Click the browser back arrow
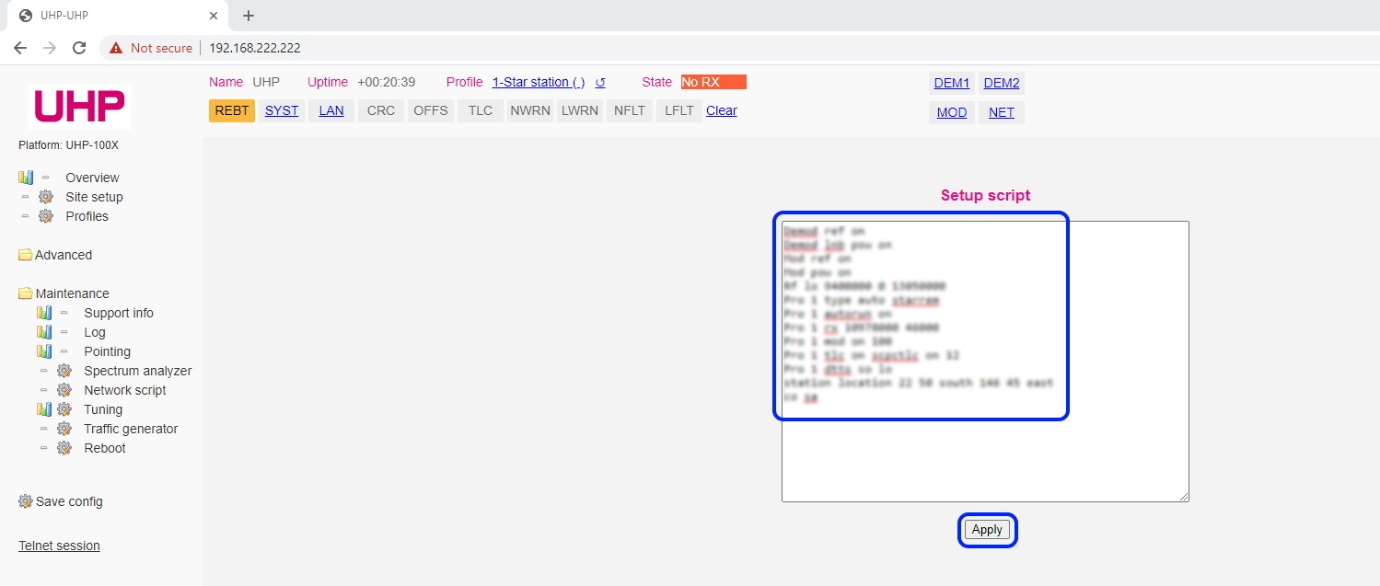 coord(20,48)
